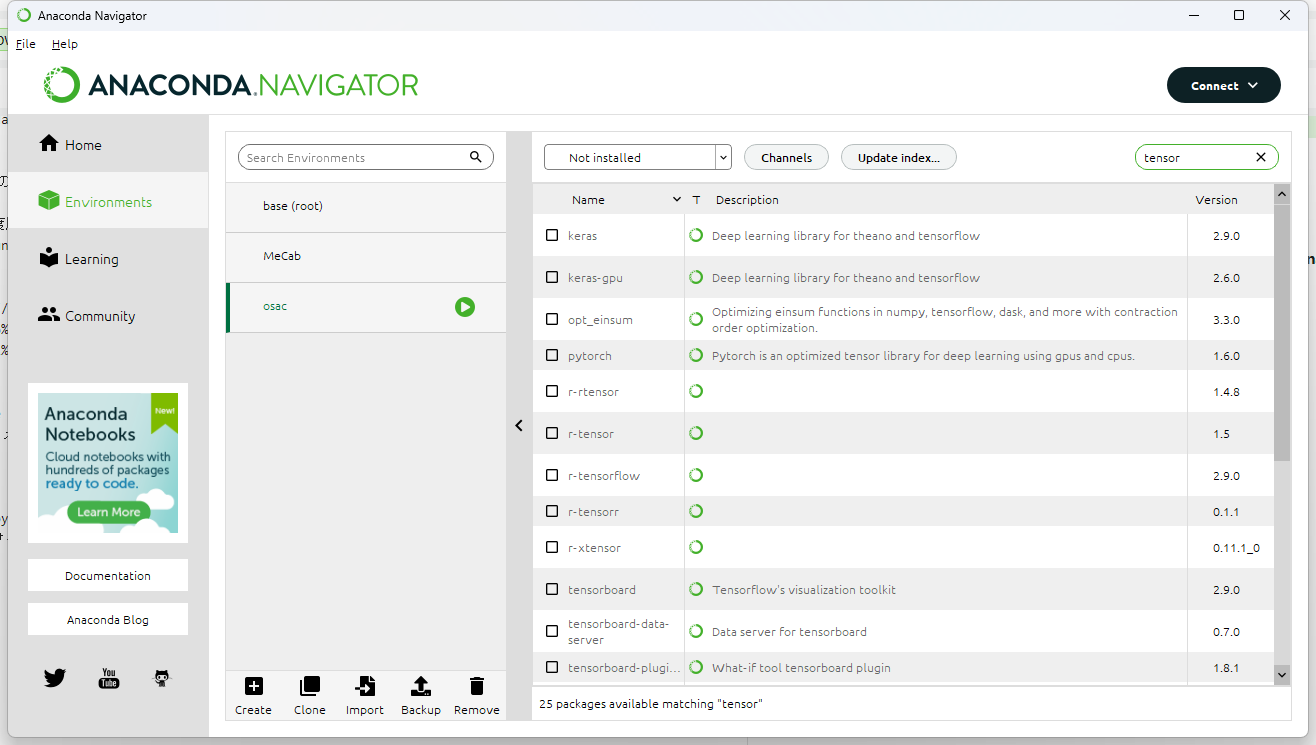Click the type icon for keras

696,235
